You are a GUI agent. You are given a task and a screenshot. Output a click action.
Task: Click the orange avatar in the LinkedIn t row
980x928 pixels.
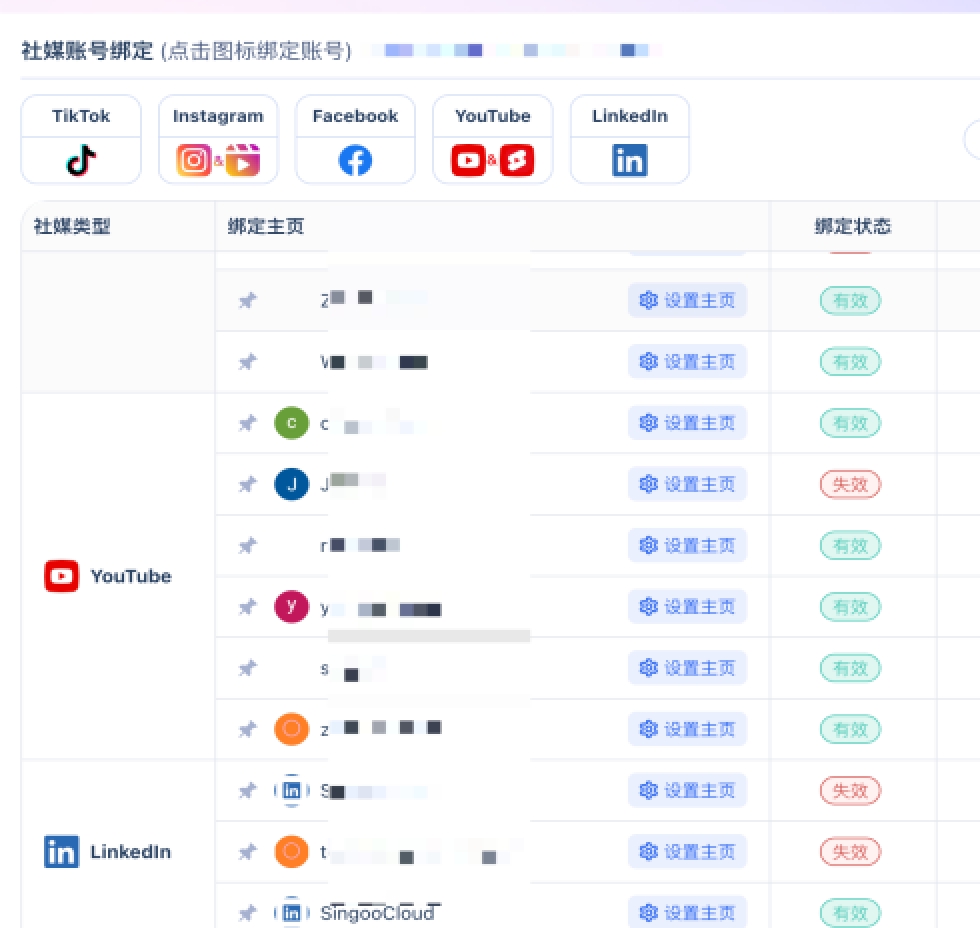click(x=291, y=852)
